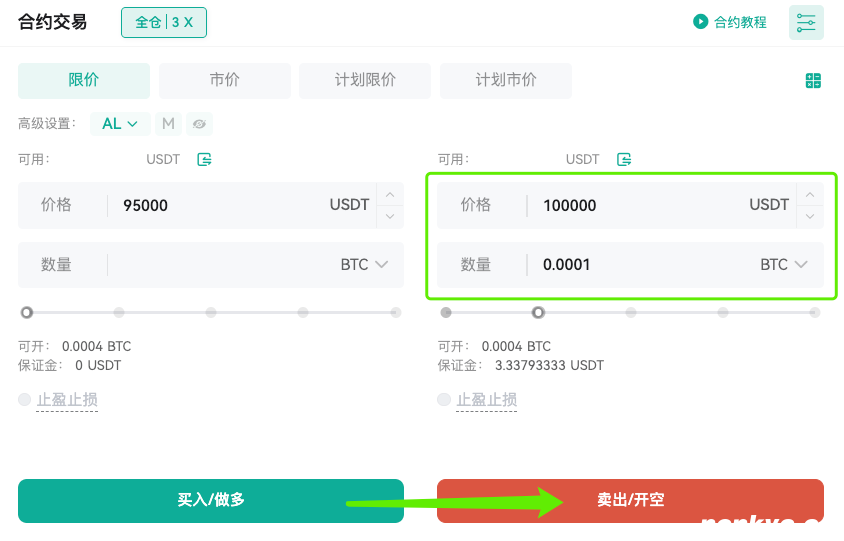Click the 合约教程 play icon
Screen dimensions: 844x541
coord(701,21)
